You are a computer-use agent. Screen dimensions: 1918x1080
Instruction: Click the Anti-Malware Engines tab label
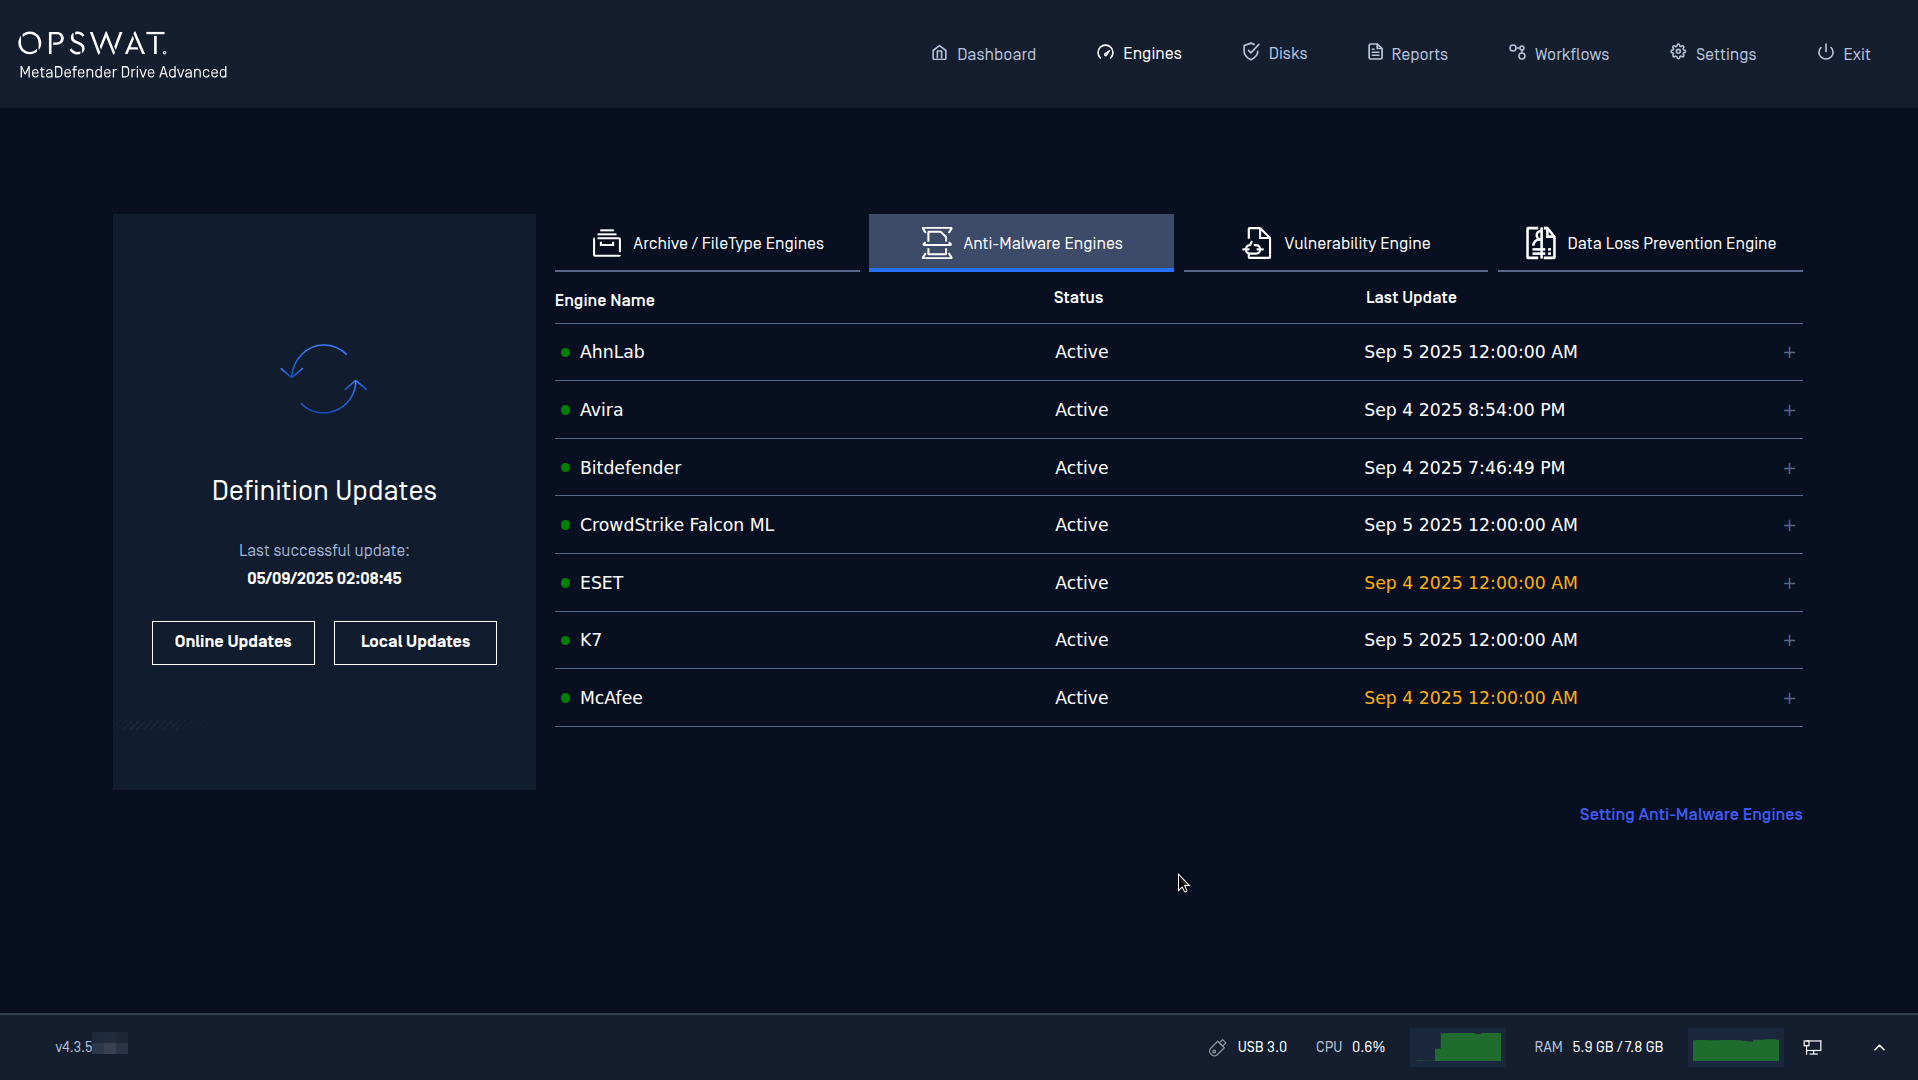click(x=1042, y=243)
